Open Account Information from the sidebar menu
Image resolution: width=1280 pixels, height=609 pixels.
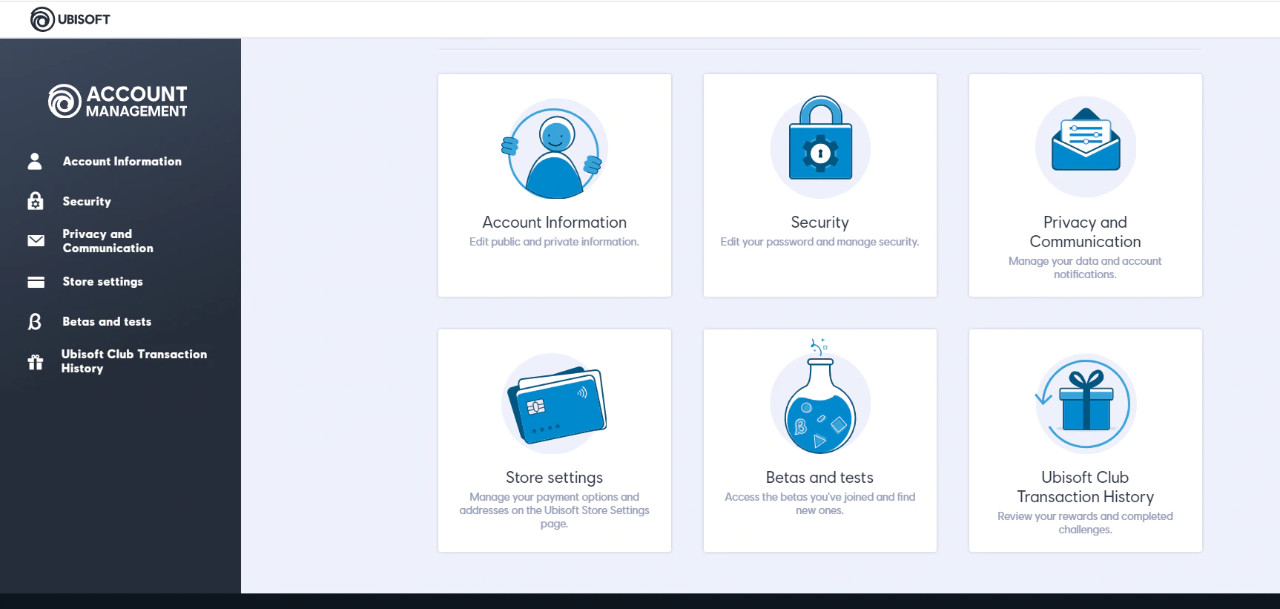click(122, 161)
